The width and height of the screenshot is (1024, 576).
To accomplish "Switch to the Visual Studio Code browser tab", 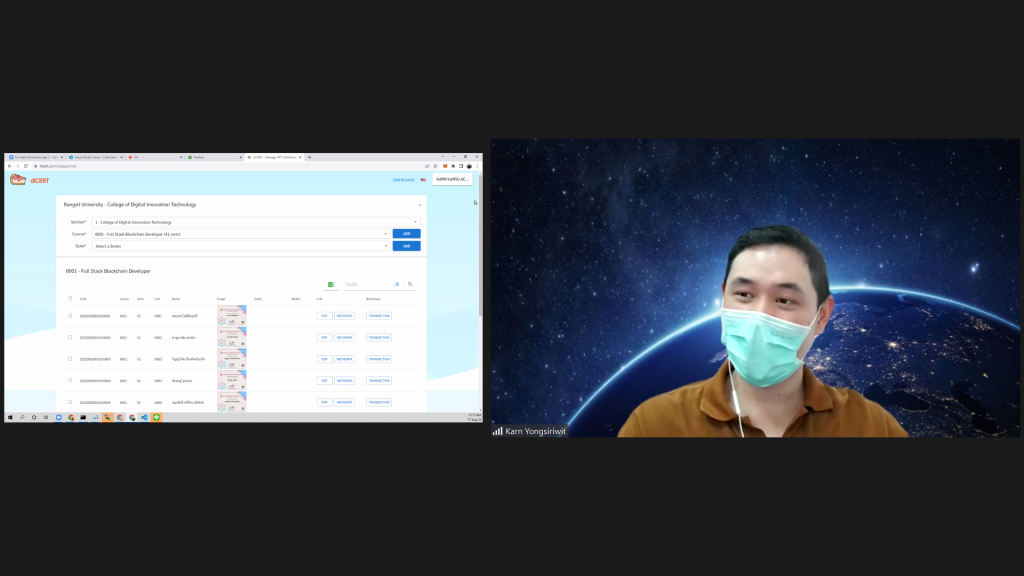I will (x=94, y=157).
